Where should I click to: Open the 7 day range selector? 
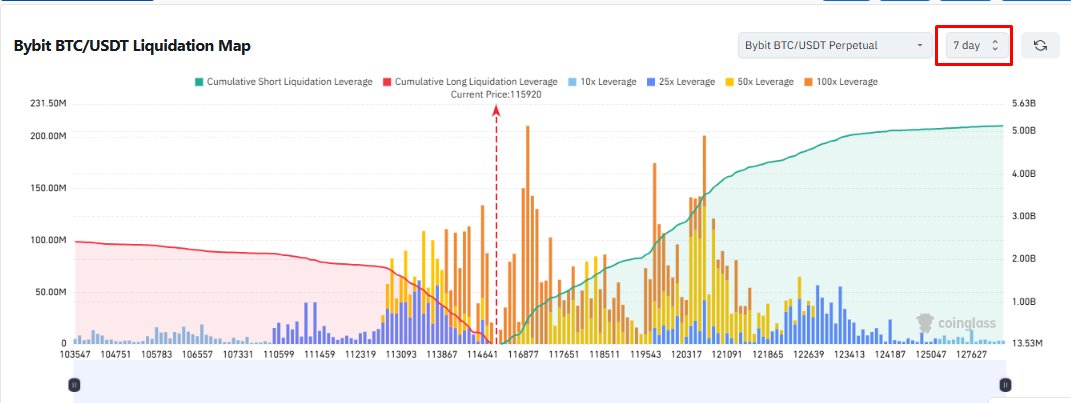tap(975, 46)
